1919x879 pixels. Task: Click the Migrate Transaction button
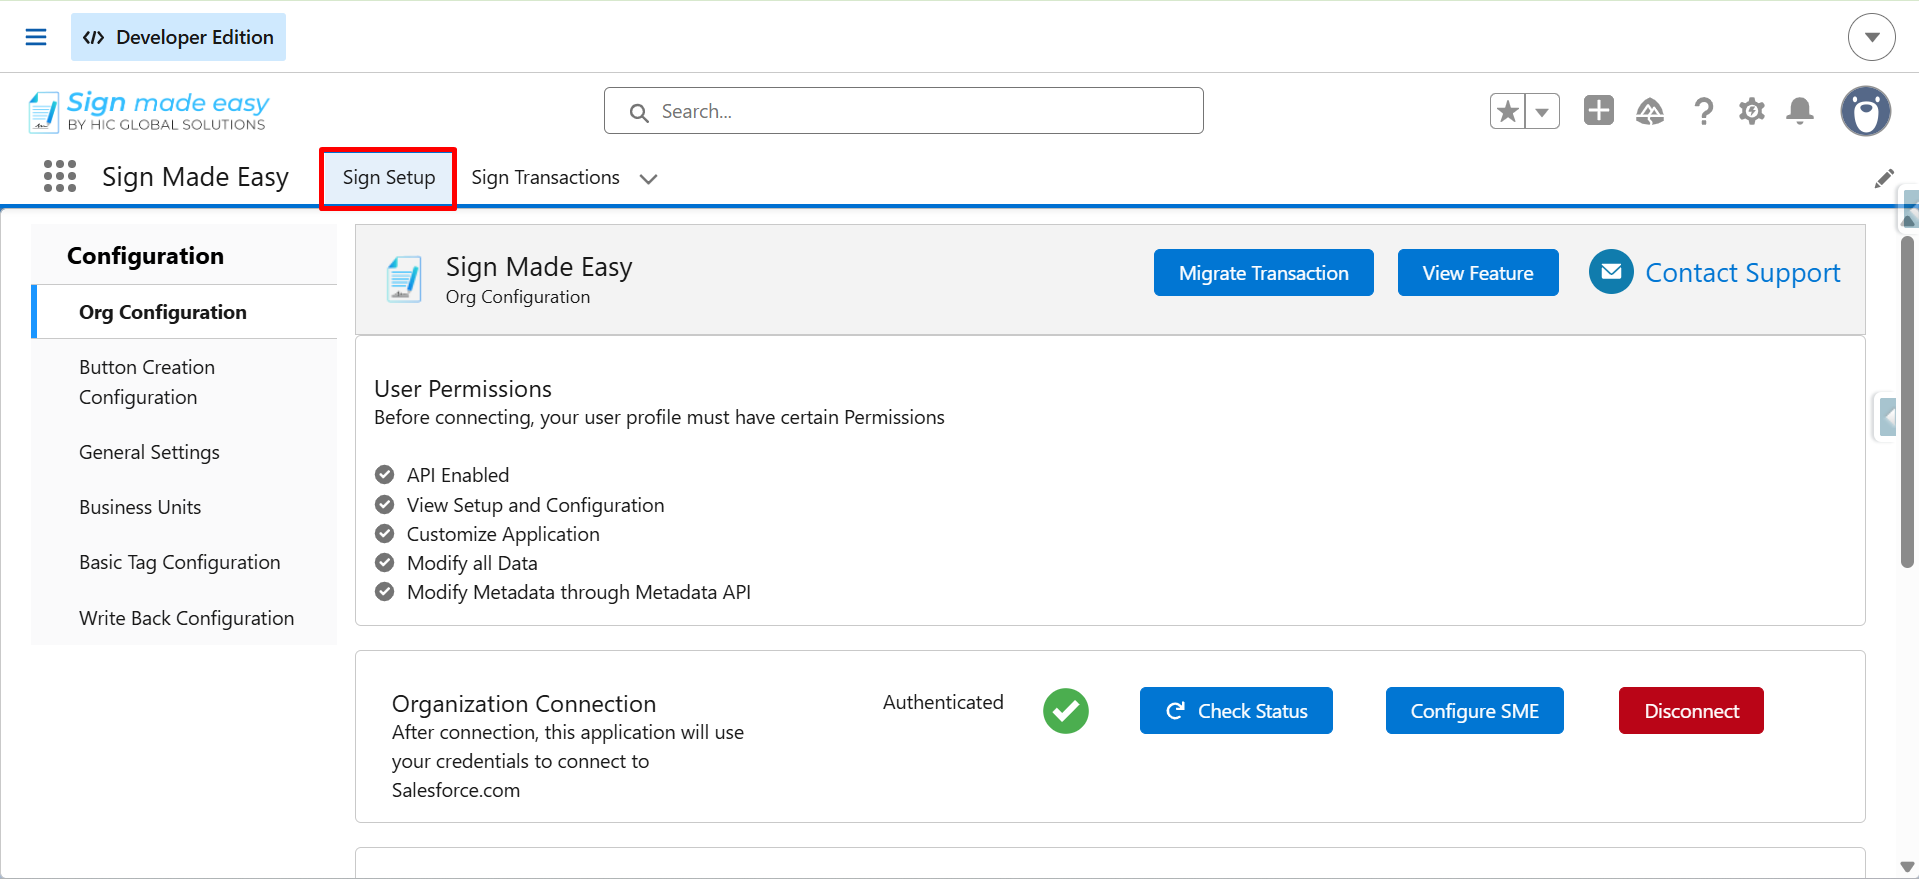coord(1264,273)
